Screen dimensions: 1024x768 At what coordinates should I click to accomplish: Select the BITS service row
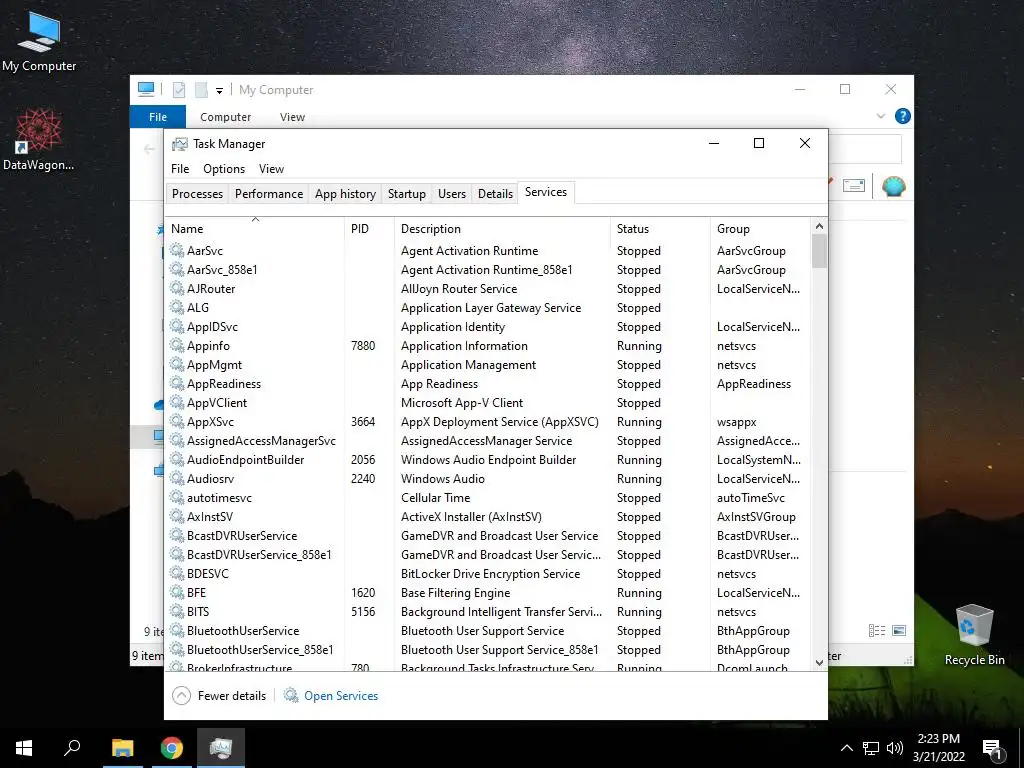pos(487,611)
